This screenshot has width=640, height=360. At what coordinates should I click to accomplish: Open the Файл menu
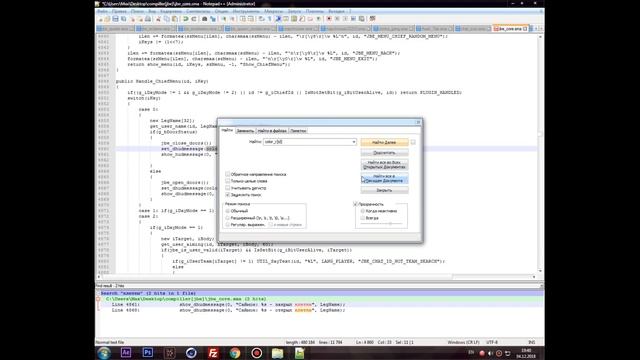[102, 11]
